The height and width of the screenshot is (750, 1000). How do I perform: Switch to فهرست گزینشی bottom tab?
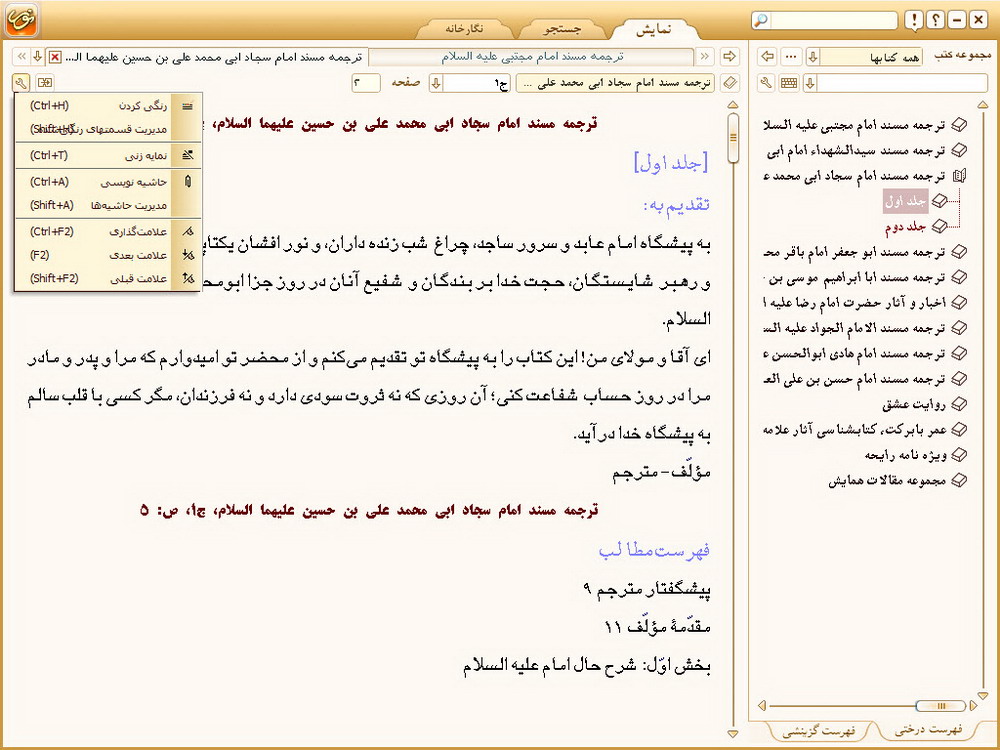tap(818, 731)
